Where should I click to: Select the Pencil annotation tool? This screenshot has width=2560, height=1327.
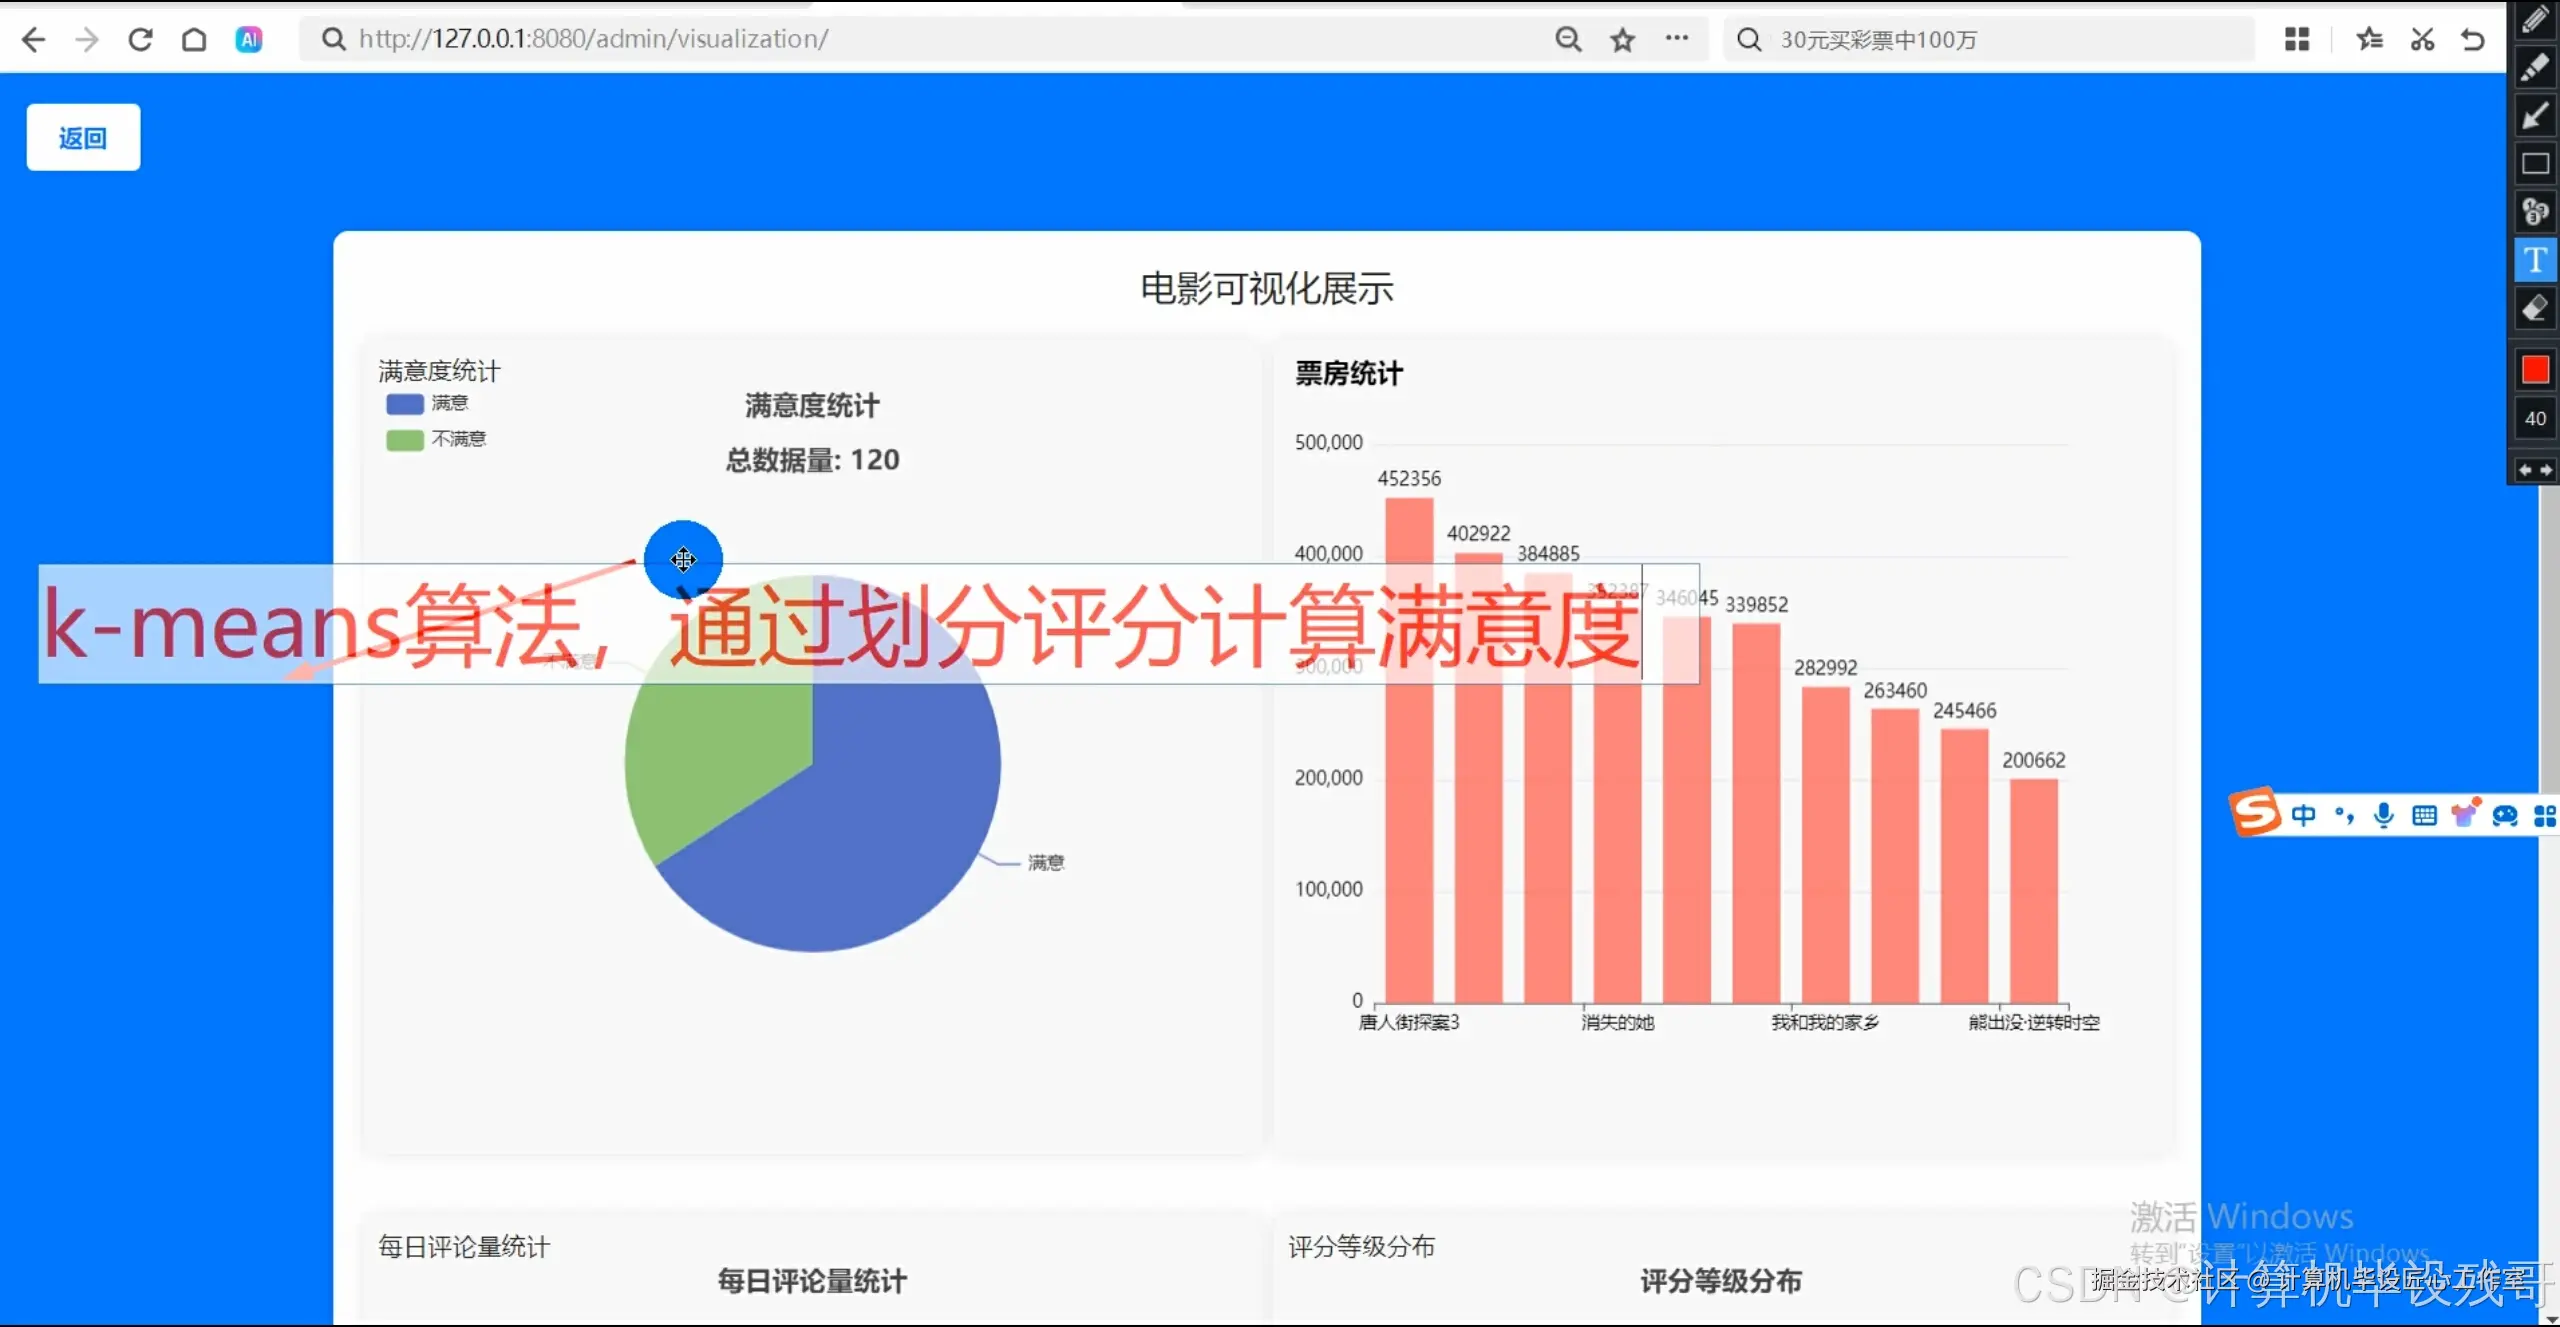coord(2536,18)
